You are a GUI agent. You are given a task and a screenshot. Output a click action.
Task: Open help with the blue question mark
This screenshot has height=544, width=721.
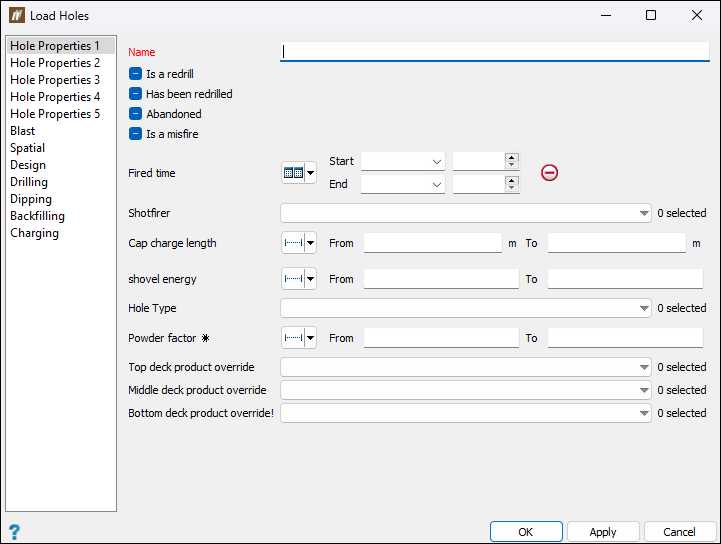pos(14,532)
